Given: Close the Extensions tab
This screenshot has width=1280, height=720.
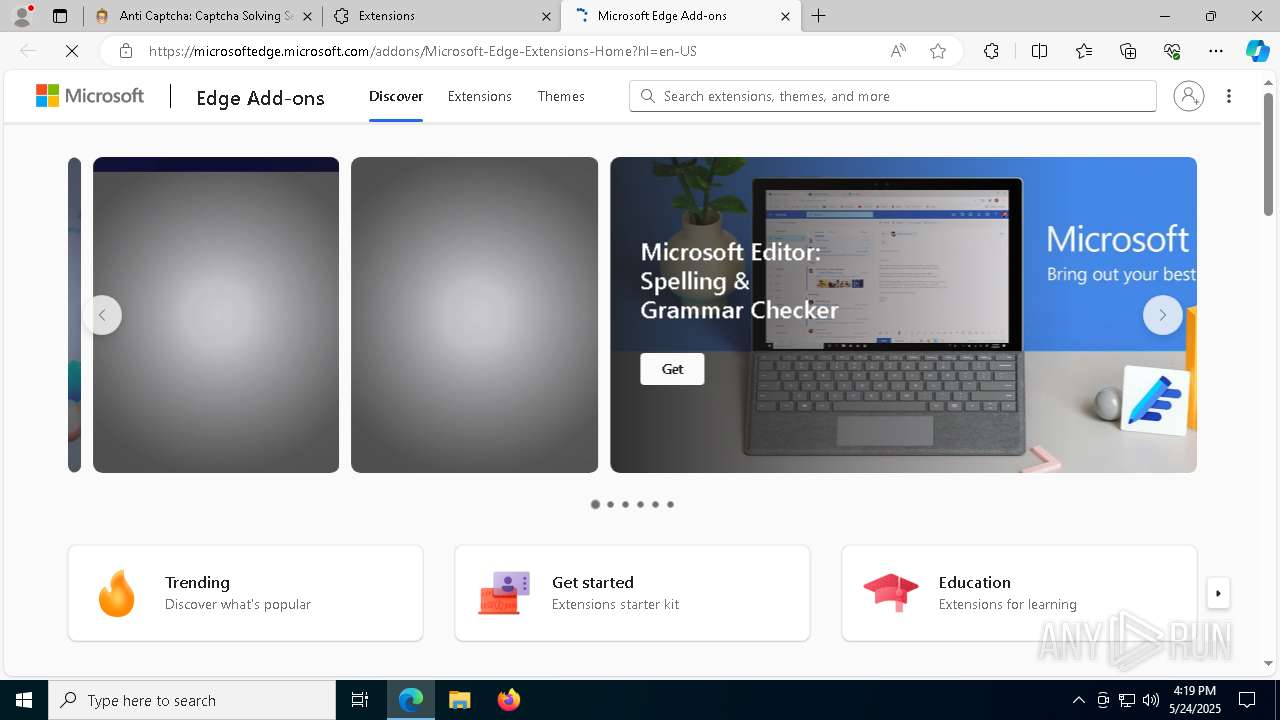Looking at the screenshot, I should coord(546,16).
